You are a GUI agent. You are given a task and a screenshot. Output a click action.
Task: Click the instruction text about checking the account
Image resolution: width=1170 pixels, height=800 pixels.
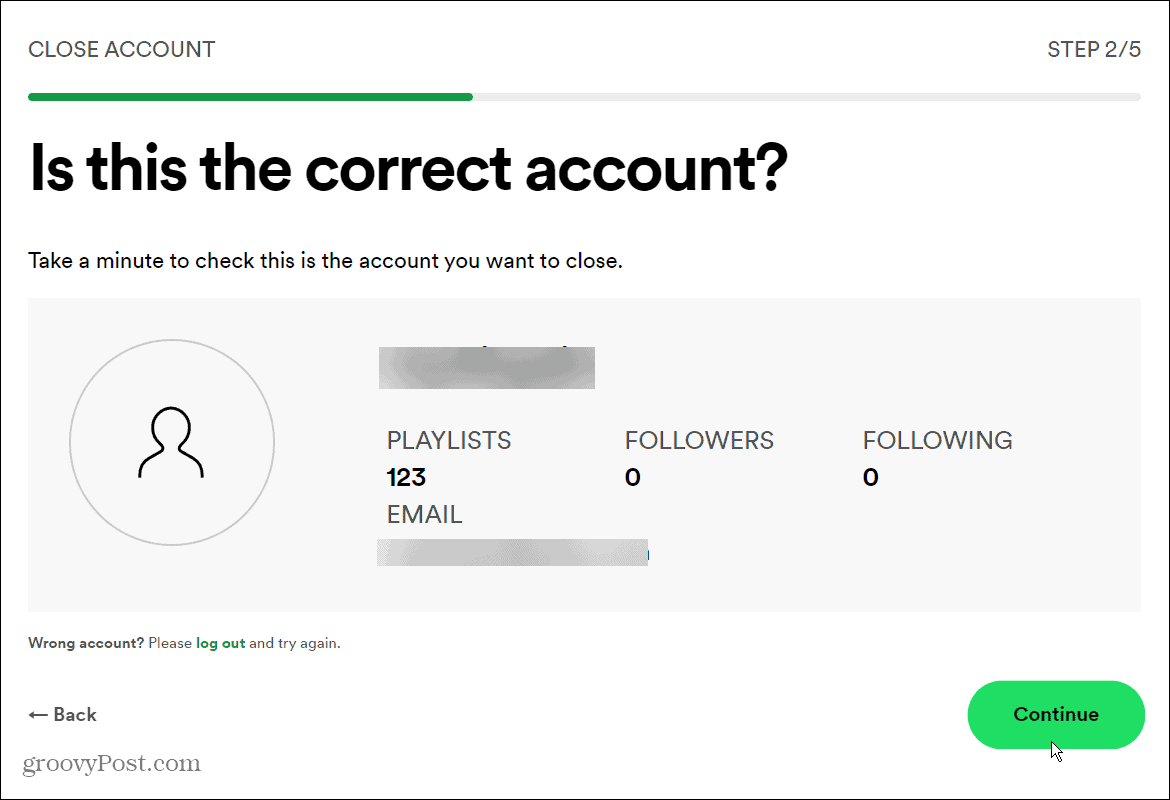325,260
